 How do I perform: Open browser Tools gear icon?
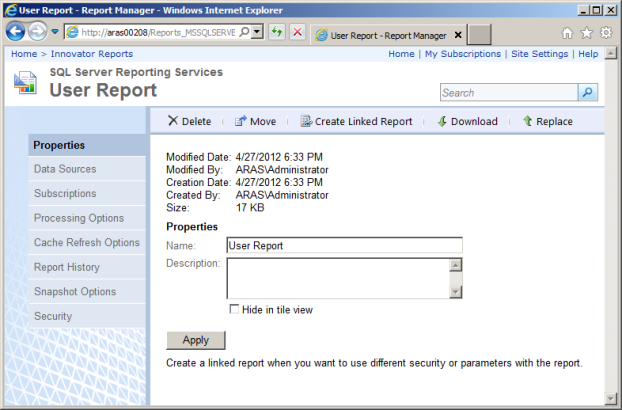click(606, 33)
